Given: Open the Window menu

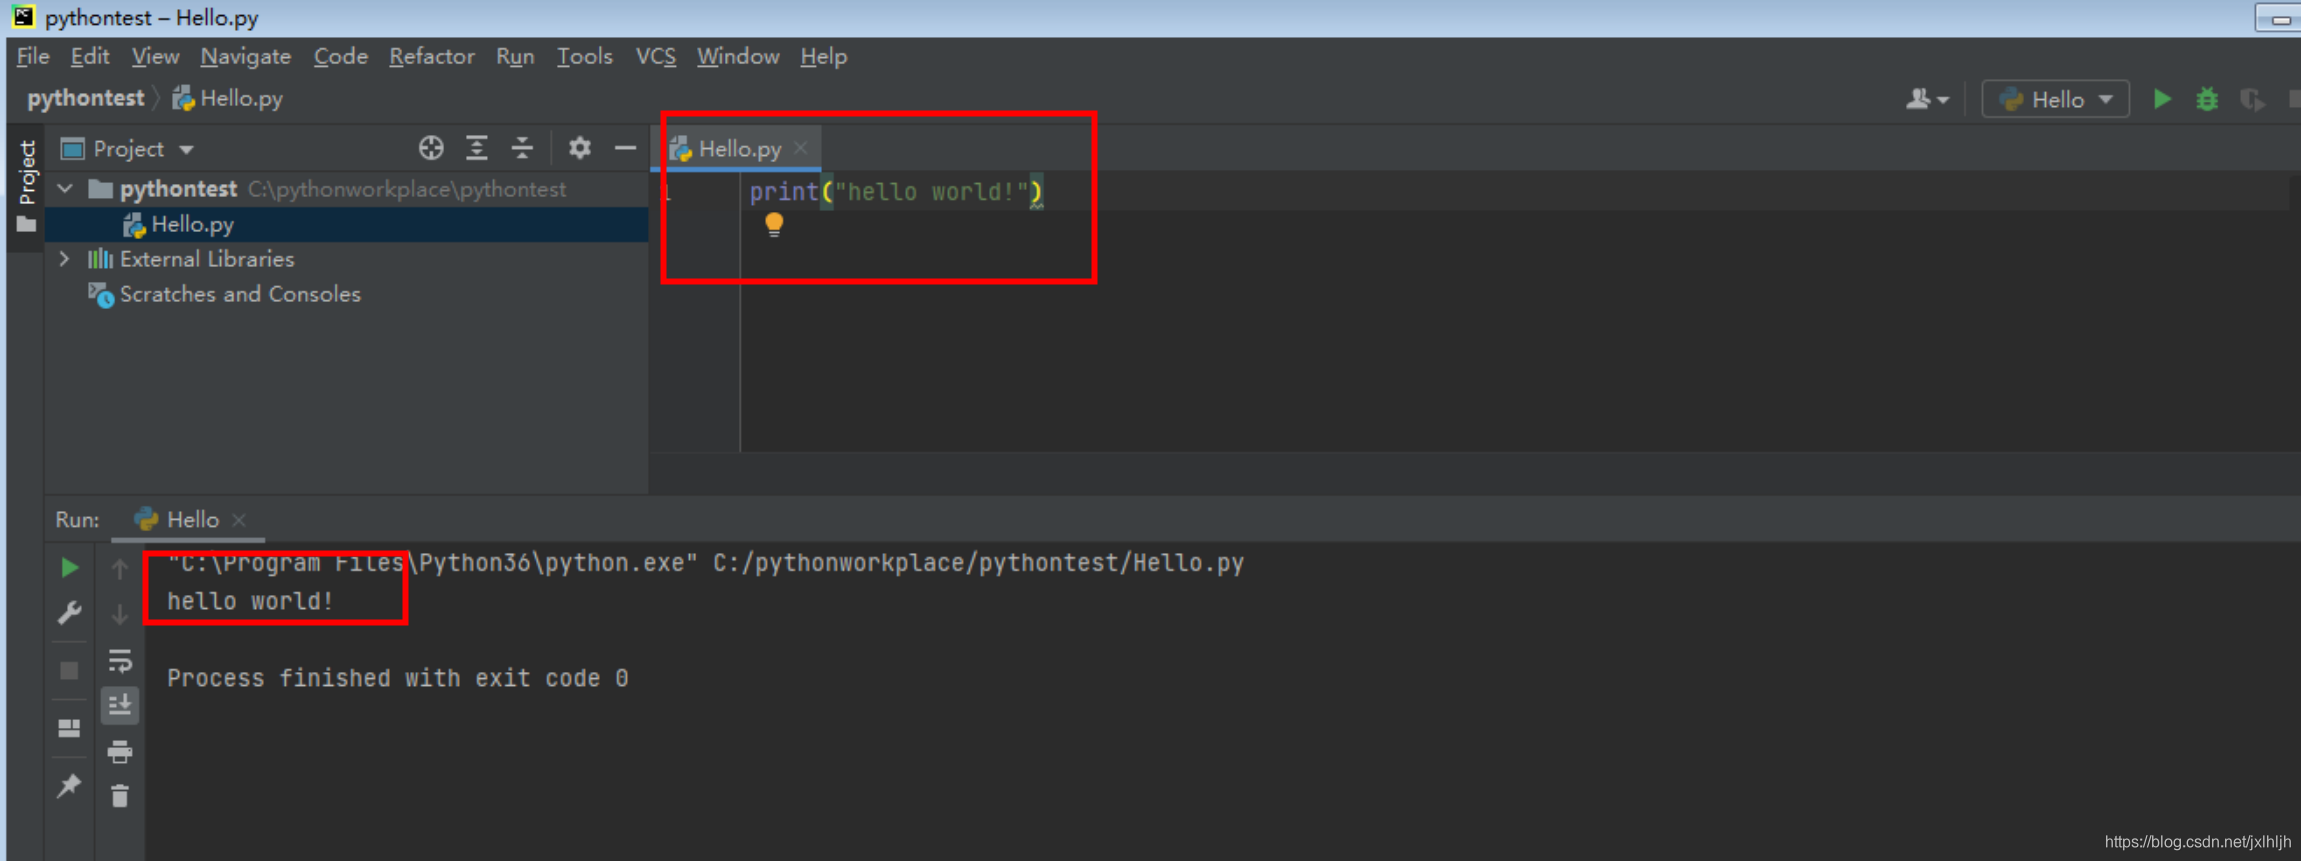Looking at the screenshot, I should point(737,56).
